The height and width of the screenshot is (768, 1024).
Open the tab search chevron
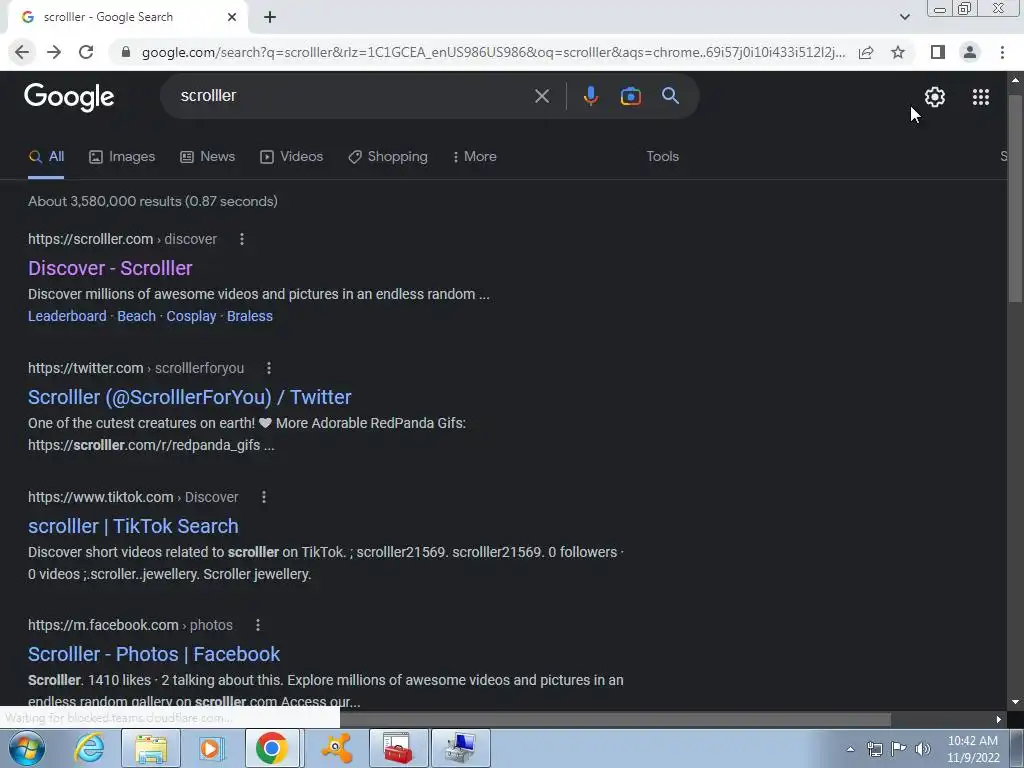[x=904, y=17]
